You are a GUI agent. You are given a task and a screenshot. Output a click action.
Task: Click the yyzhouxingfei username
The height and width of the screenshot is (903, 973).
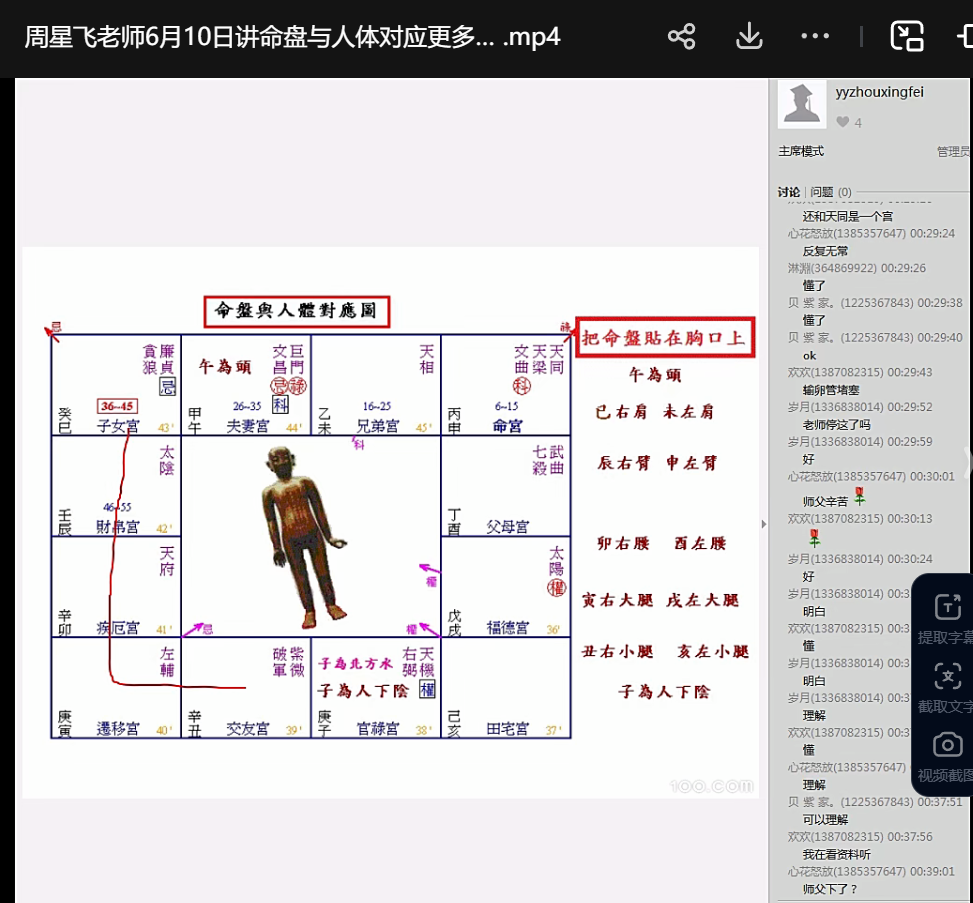click(879, 92)
